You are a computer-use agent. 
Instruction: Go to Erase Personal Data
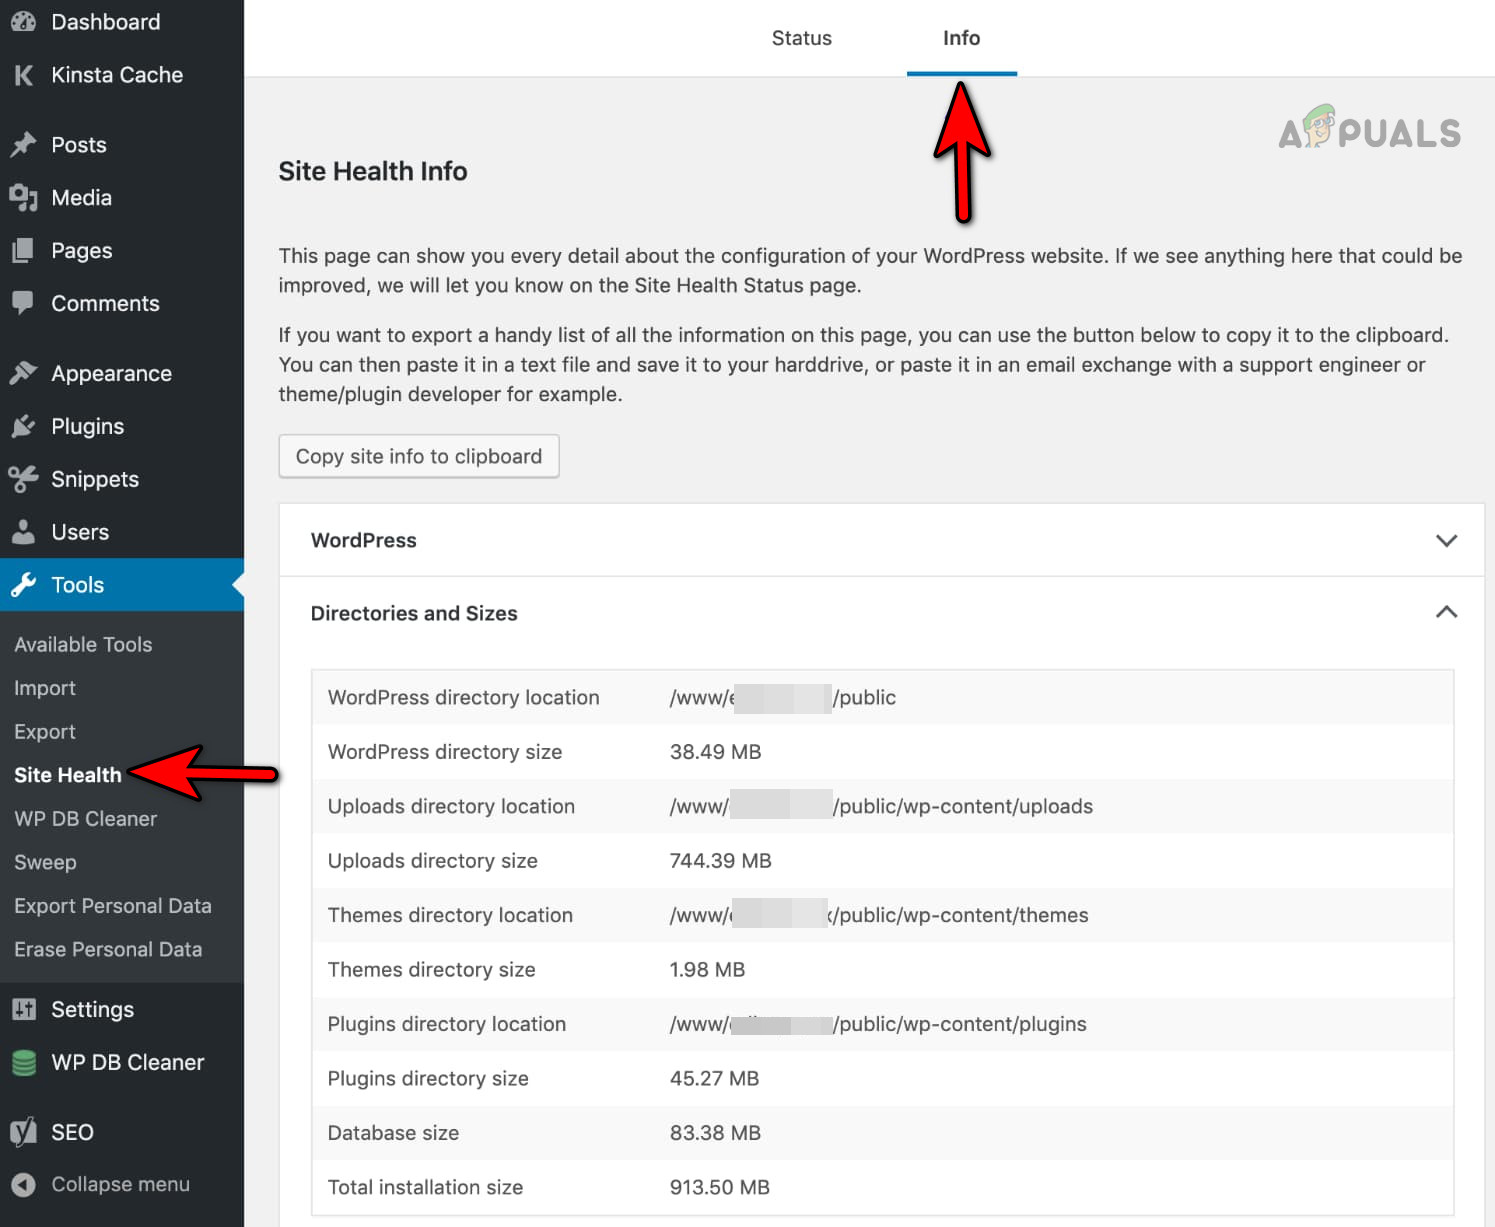pos(108,949)
